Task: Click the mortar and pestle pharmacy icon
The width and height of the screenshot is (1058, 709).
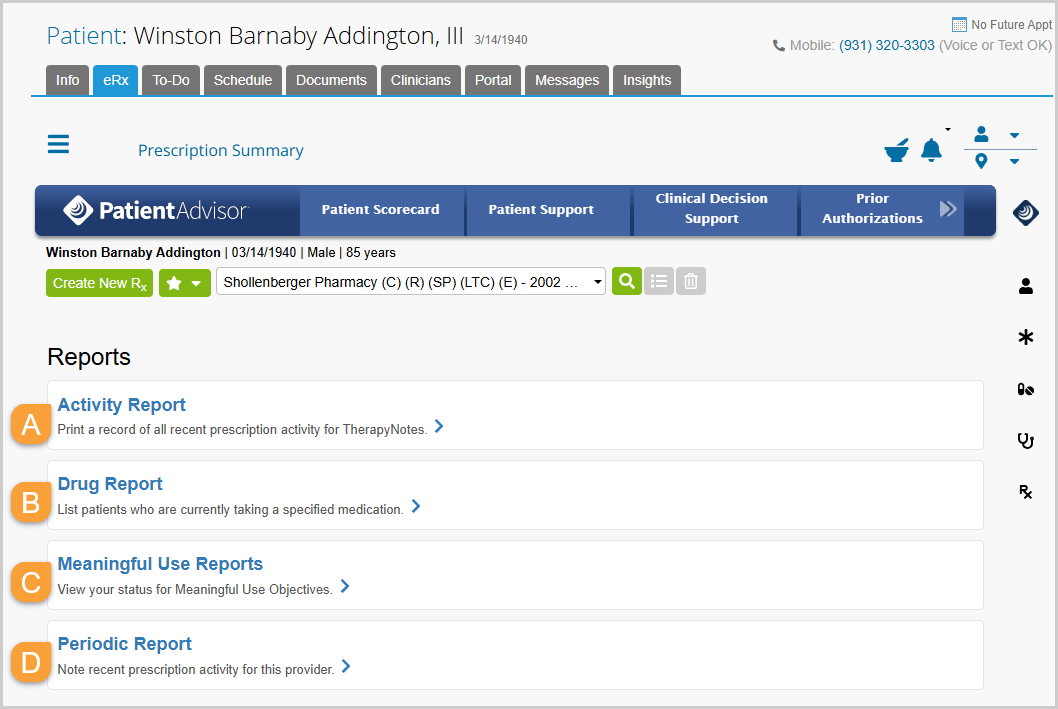Action: coord(896,150)
